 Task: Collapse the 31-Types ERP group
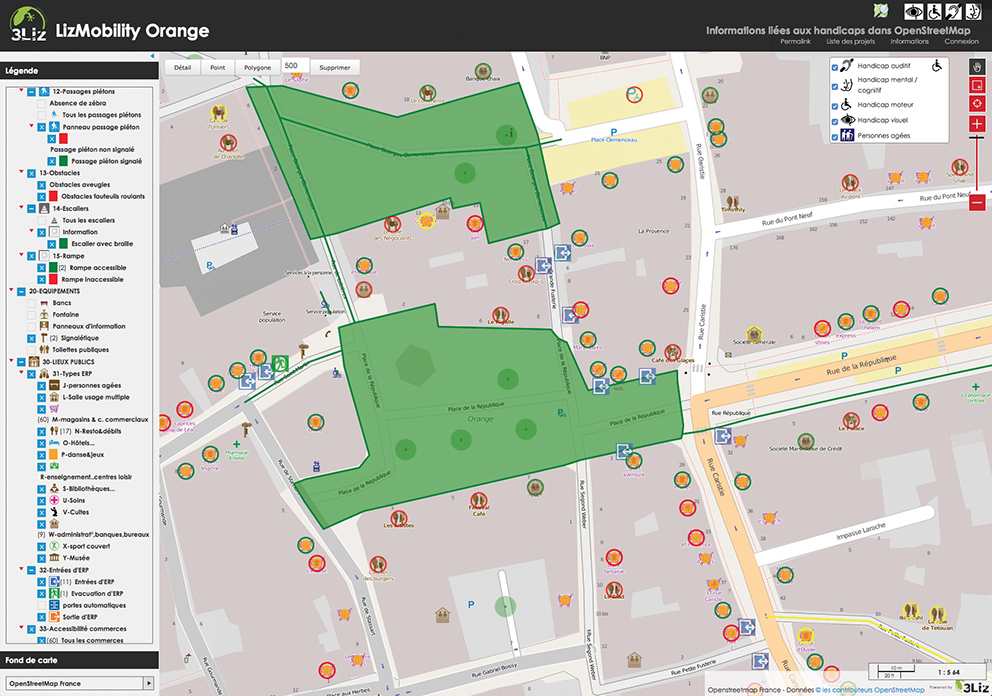pos(21,373)
